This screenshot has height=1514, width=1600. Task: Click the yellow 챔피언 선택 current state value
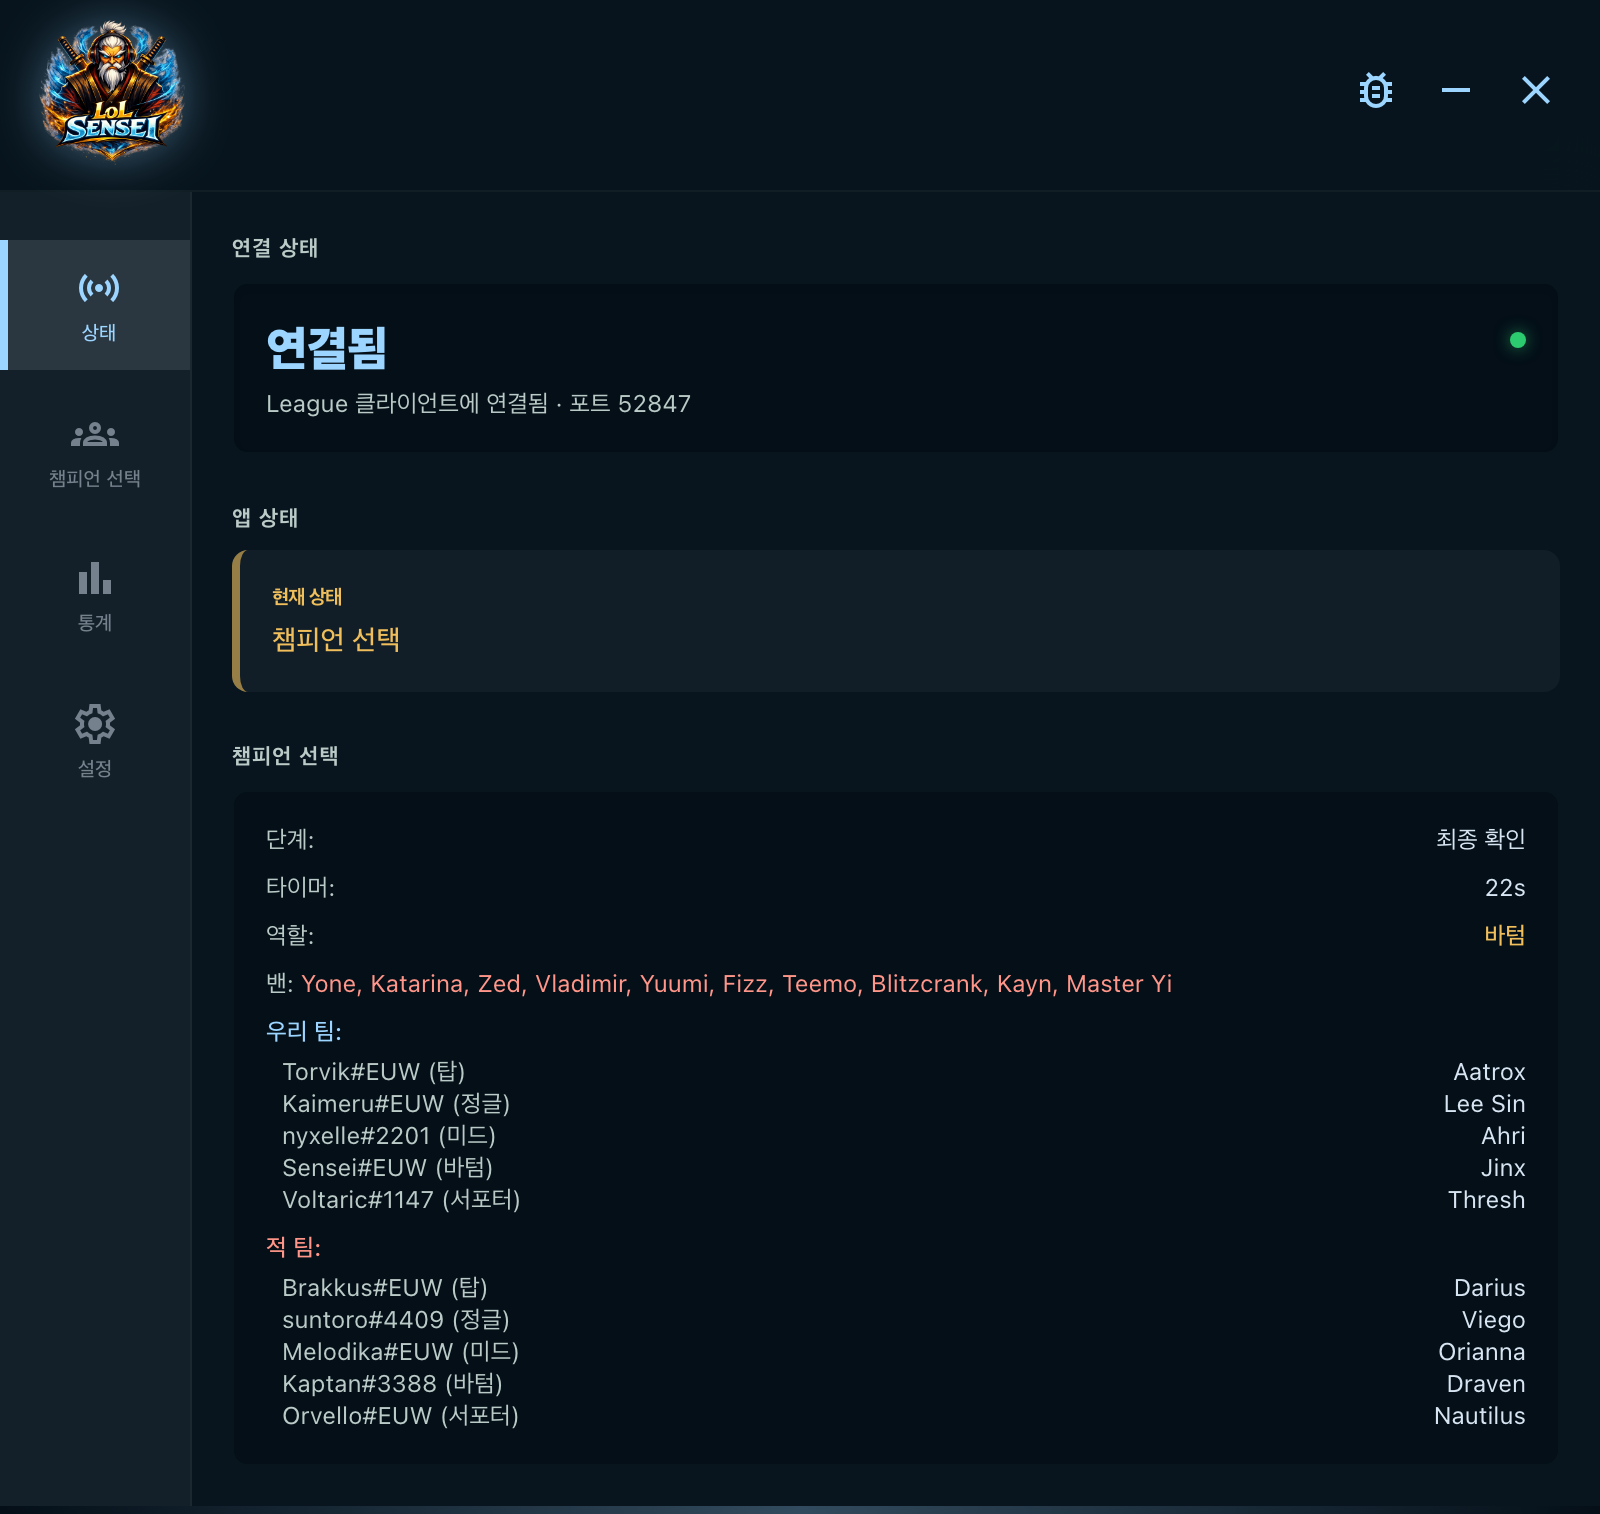coord(336,639)
